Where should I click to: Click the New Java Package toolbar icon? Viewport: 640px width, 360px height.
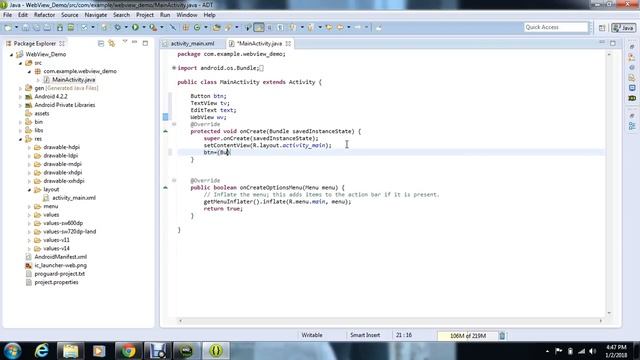click(x=186, y=27)
